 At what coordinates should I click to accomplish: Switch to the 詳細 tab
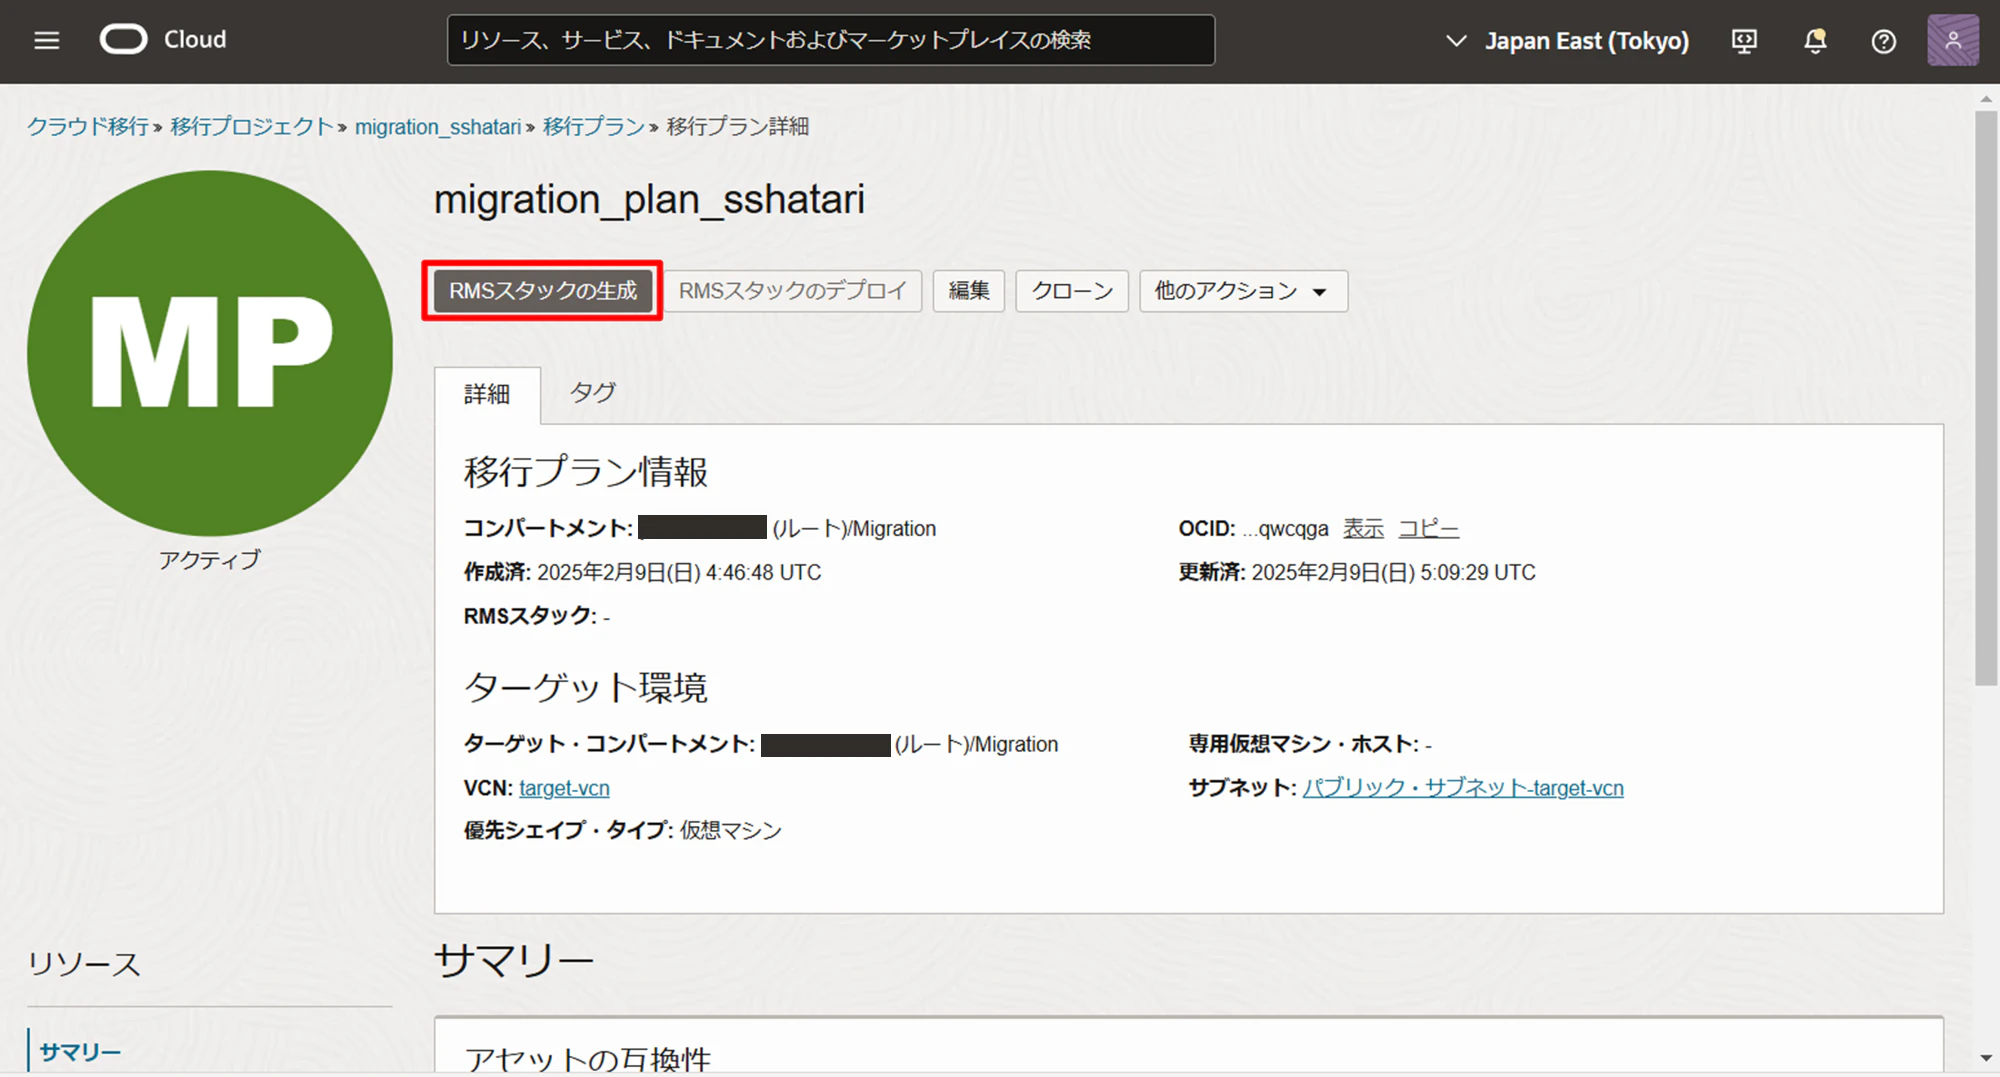487,395
